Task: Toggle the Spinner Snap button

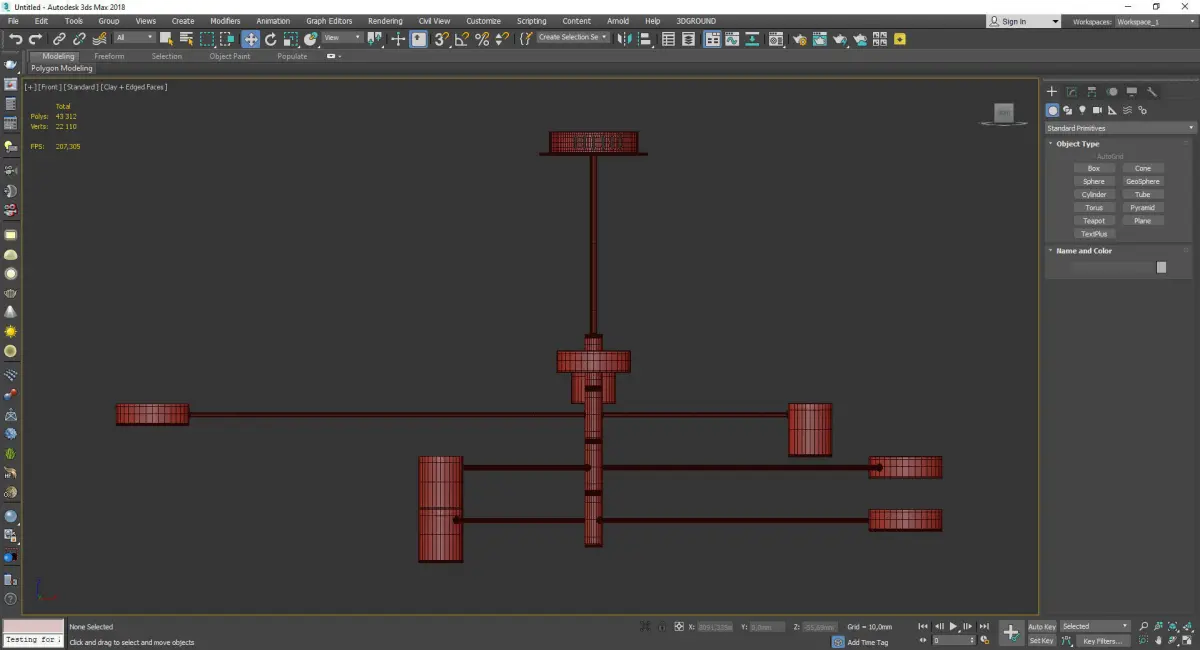Action: tap(502, 39)
